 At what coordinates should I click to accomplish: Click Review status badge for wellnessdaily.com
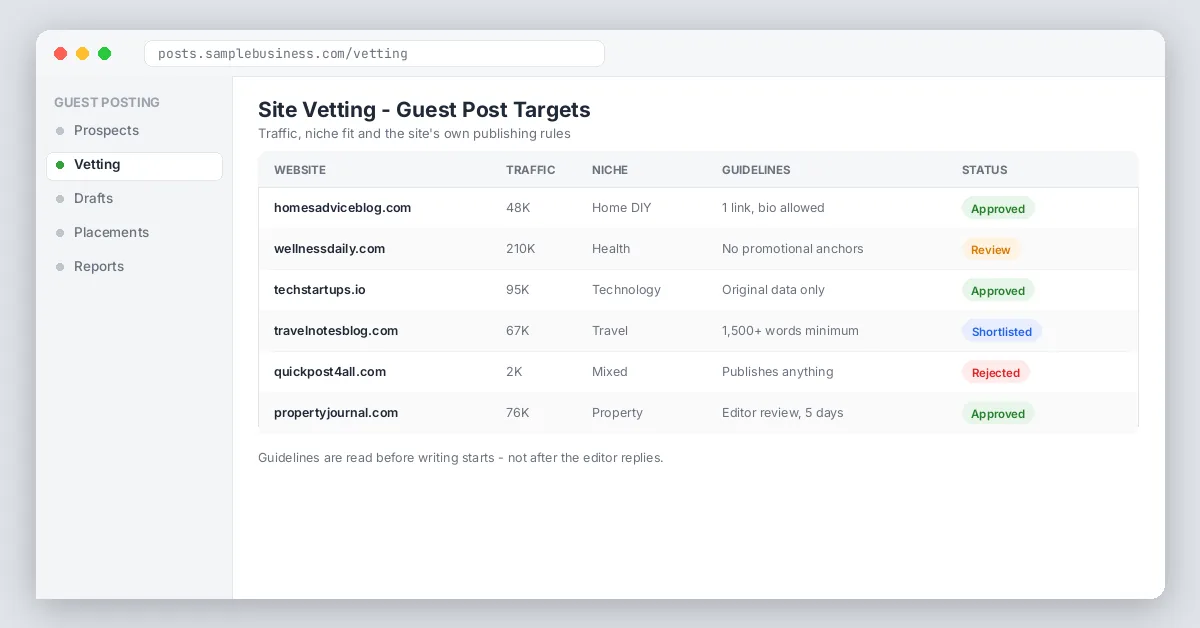(991, 250)
